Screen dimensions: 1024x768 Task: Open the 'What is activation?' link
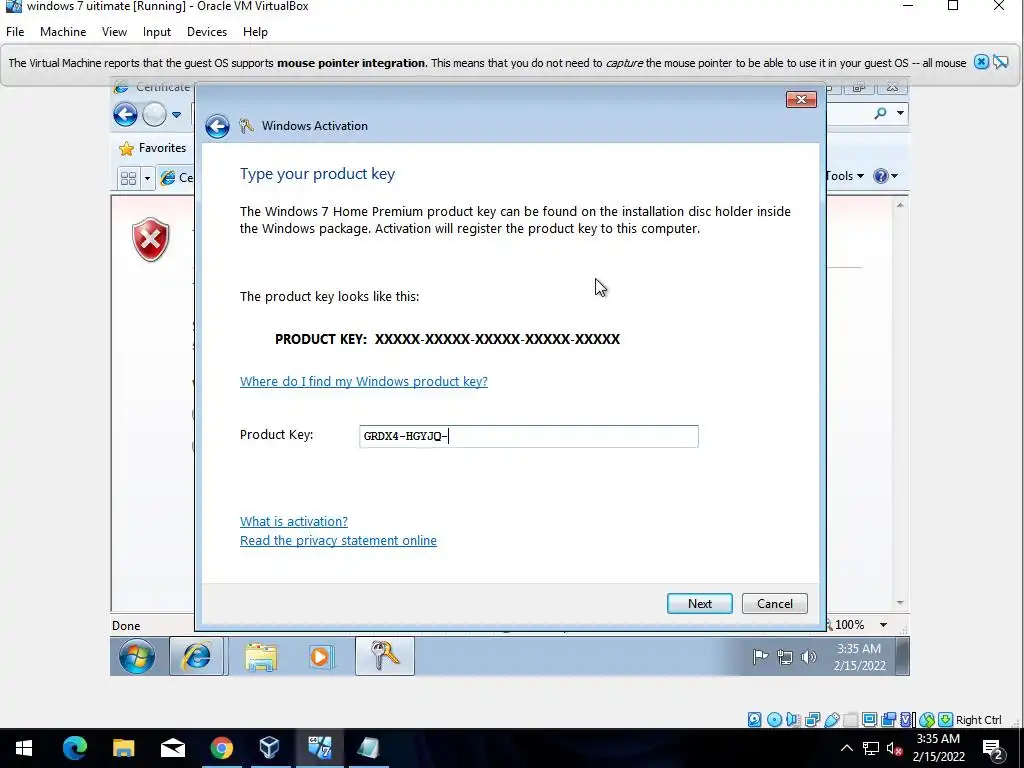pos(294,521)
